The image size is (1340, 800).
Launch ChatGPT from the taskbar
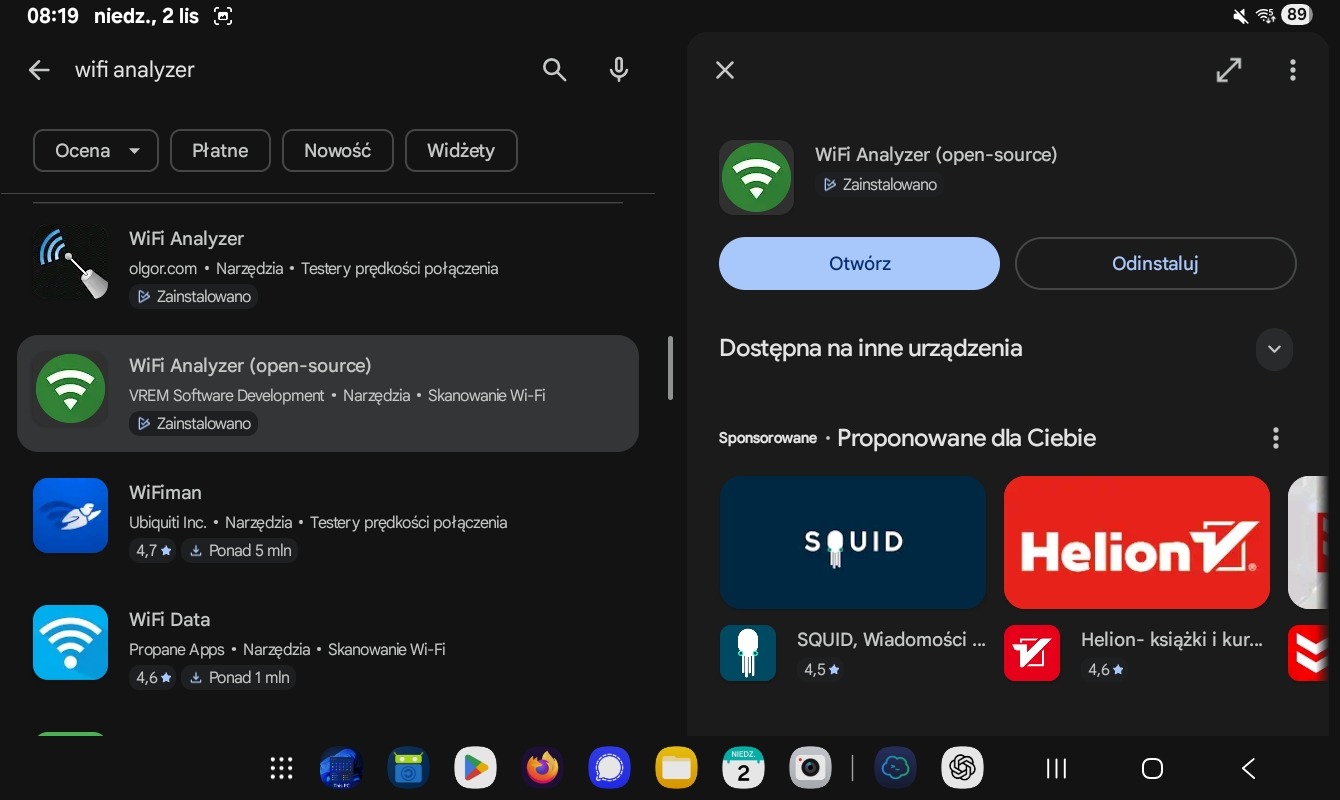(x=962, y=768)
